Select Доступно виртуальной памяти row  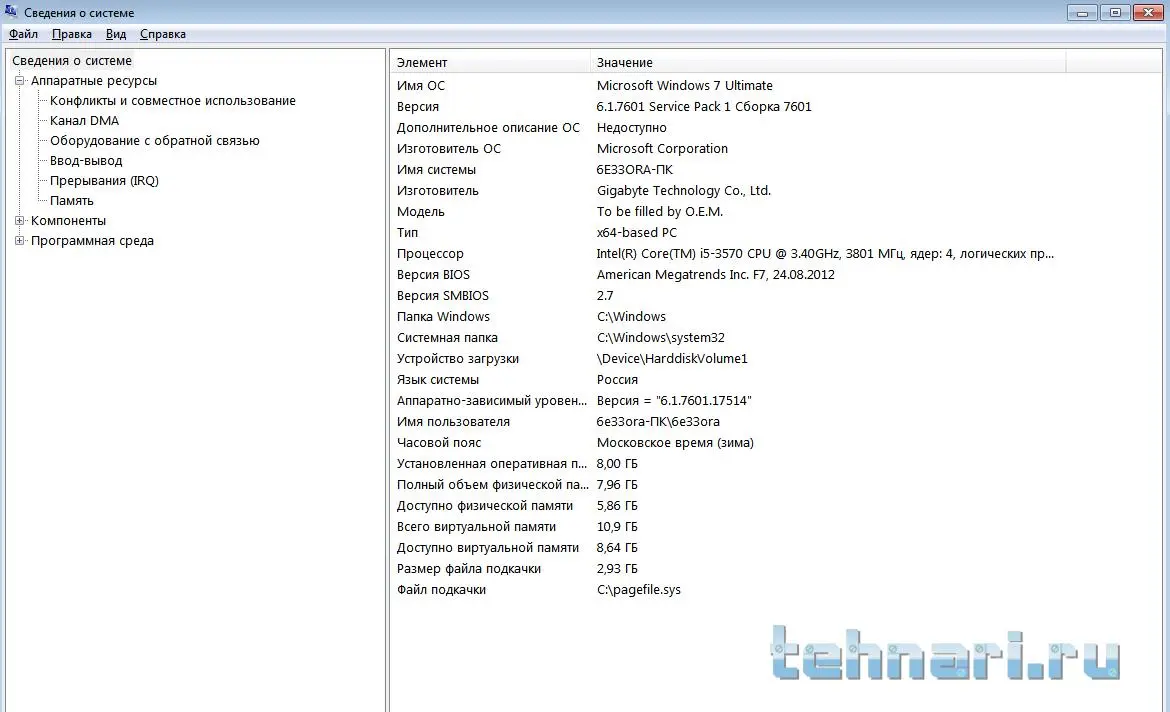click(487, 547)
